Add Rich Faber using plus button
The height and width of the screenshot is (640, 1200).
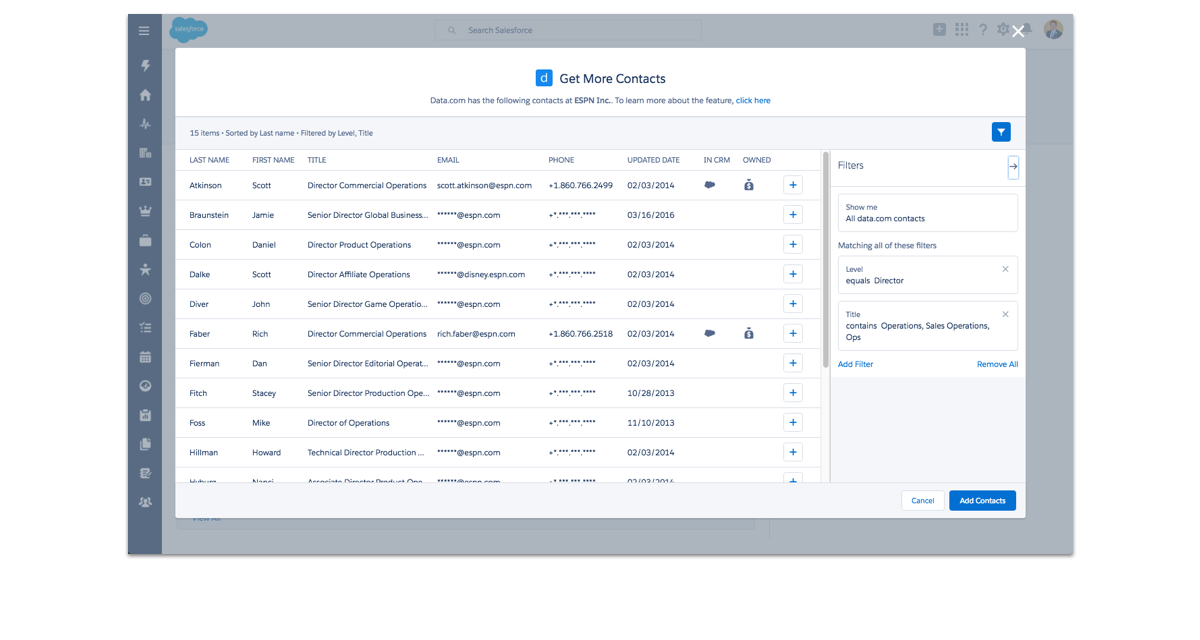[793, 334]
